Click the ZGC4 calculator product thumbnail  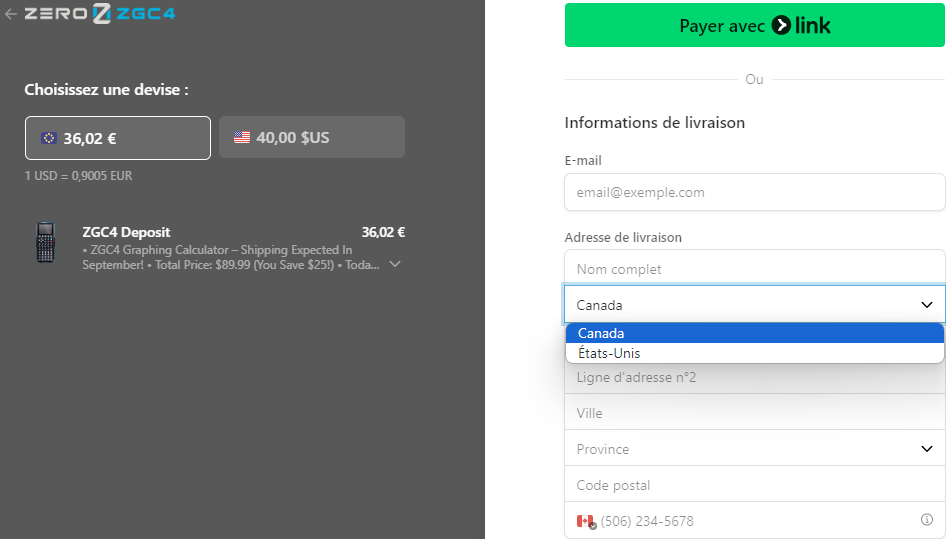point(45,242)
